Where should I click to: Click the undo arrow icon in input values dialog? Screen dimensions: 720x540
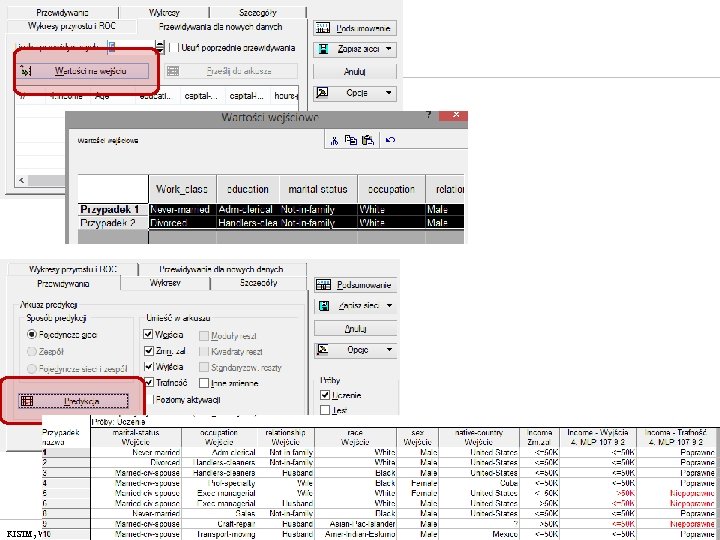390,140
